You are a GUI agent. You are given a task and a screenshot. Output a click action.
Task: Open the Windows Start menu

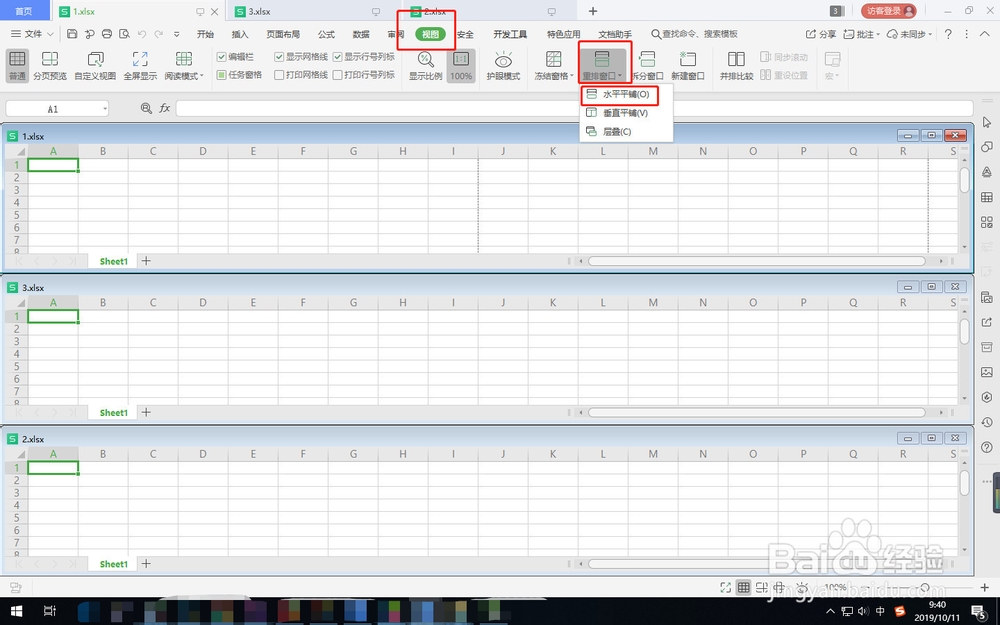(x=17, y=611)
